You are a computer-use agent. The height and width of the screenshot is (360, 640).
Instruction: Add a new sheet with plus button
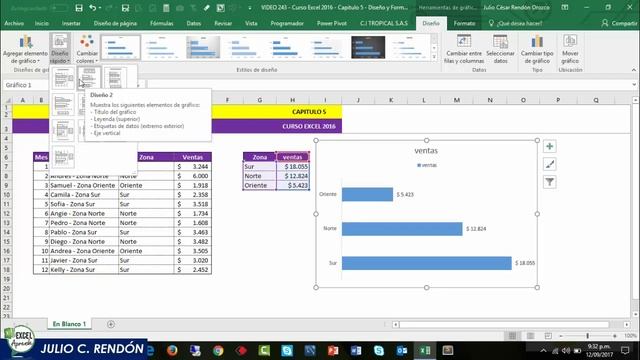[111, 324]
